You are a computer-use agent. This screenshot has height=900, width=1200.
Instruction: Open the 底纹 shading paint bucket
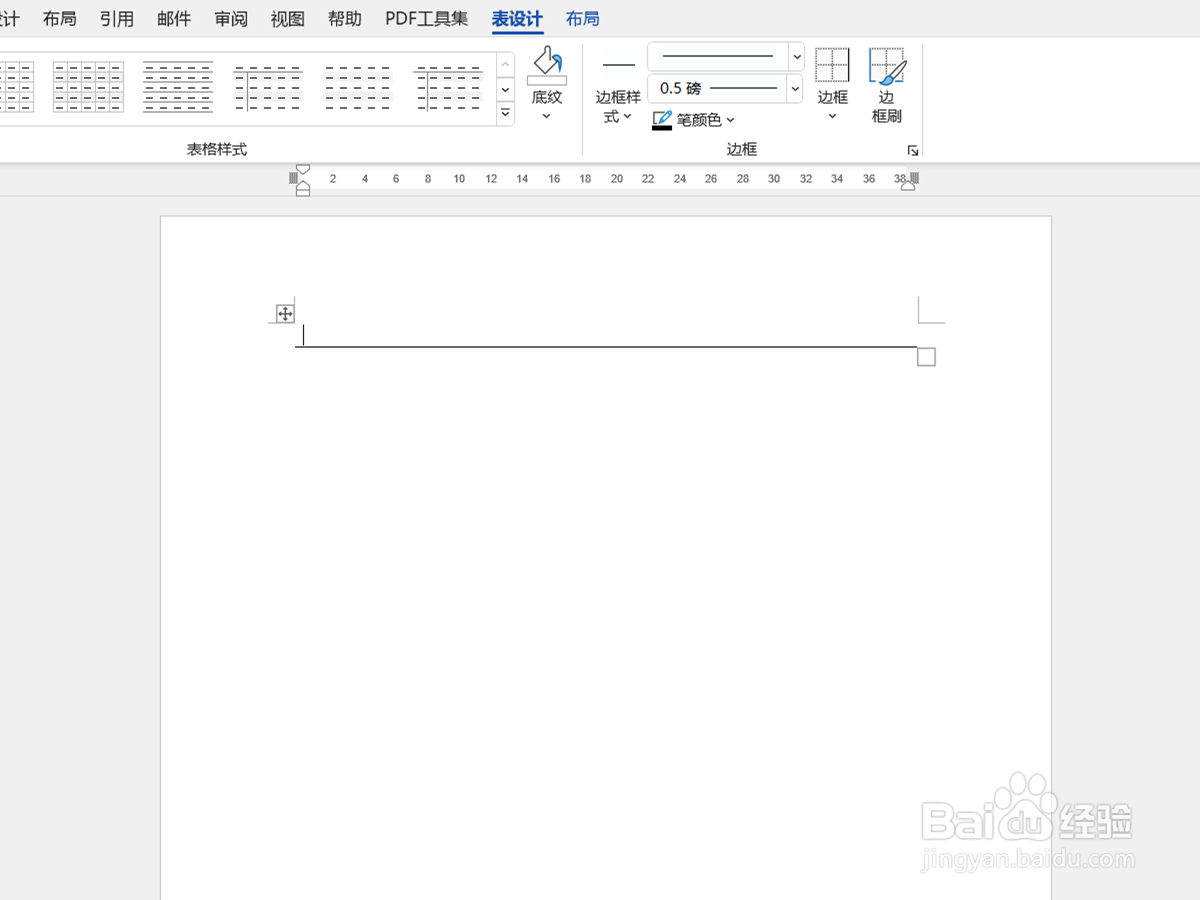547,66
